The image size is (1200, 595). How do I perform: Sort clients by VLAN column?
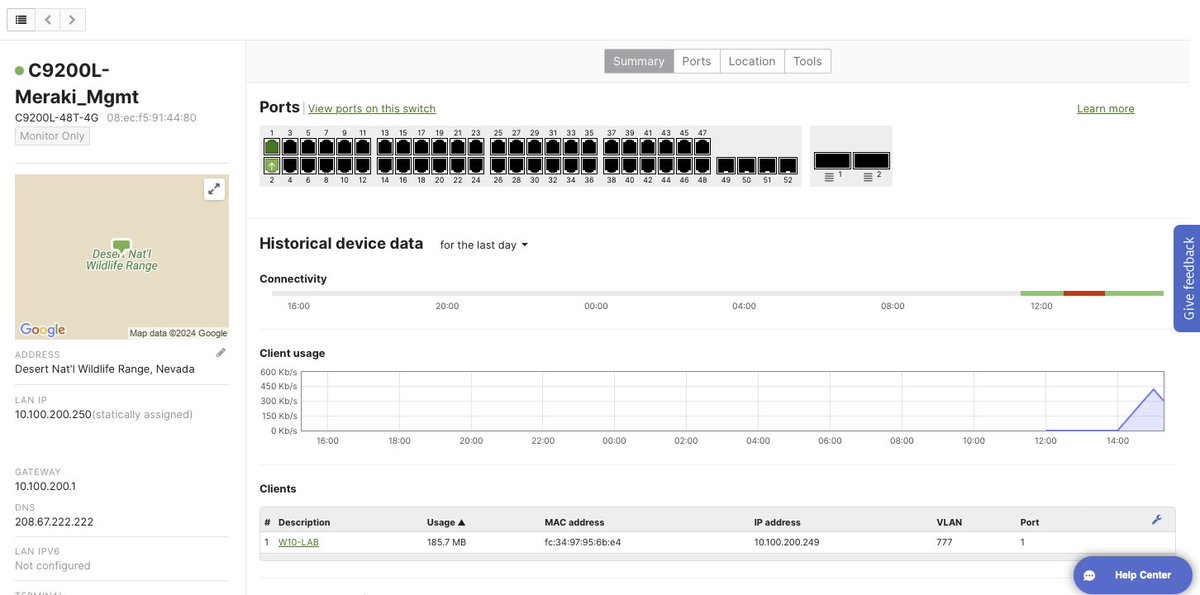click(x=949, y=522)
